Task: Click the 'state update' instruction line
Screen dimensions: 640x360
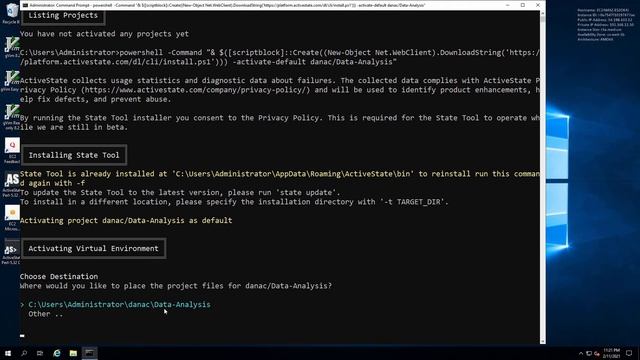Action: point(180,192)
